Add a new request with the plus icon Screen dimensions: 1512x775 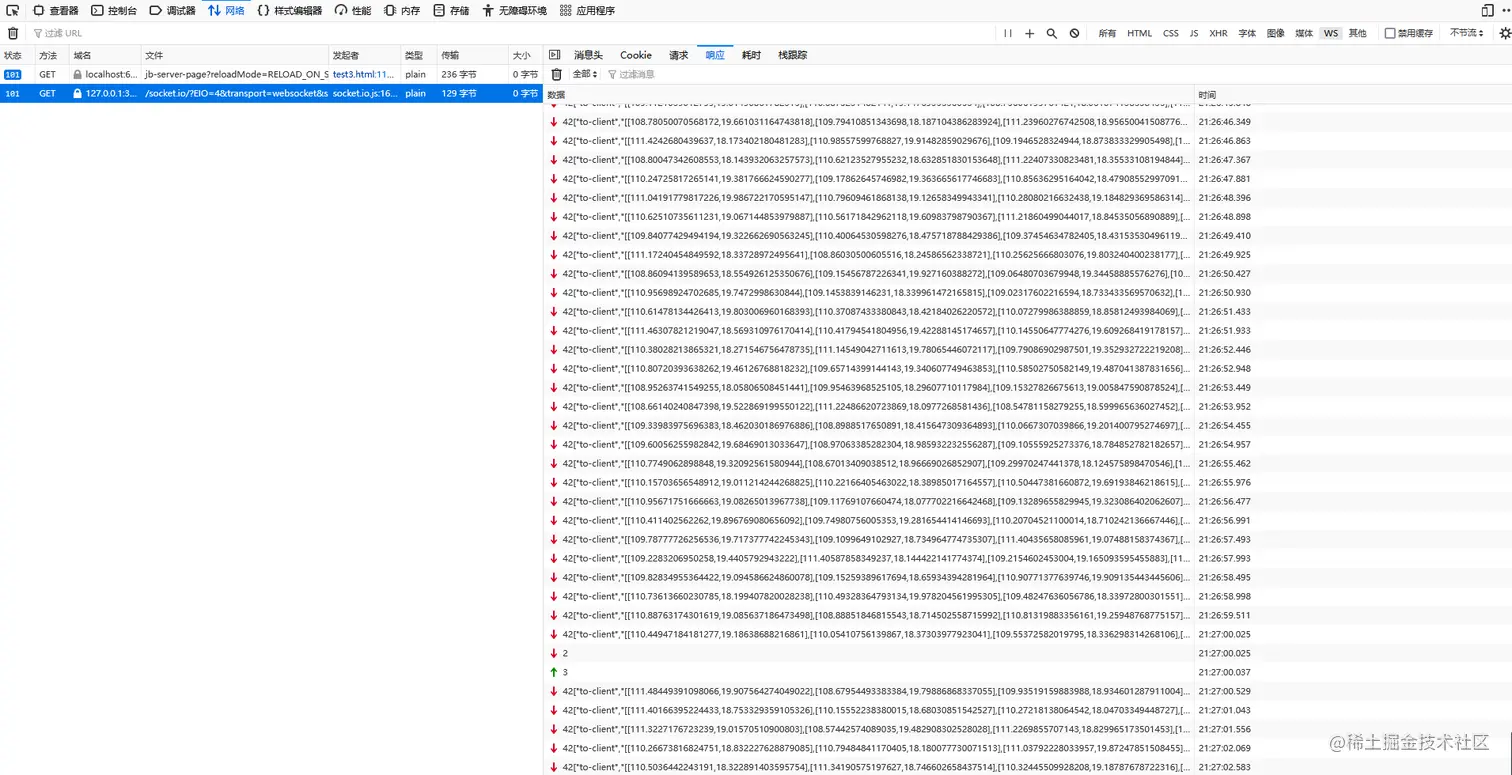(x=1030, y=33)
